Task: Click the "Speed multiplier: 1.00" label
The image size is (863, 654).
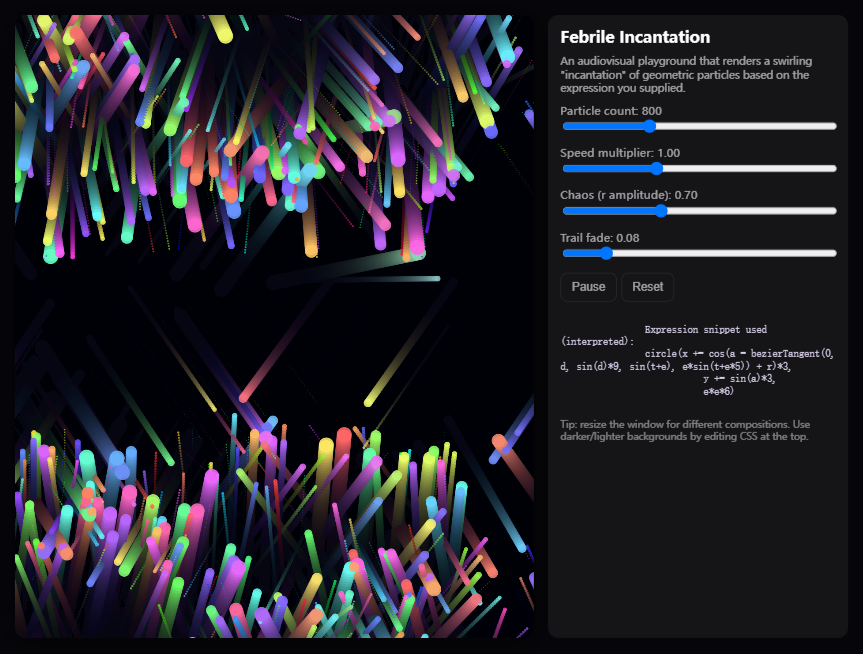Action: (x=620, y=153)
